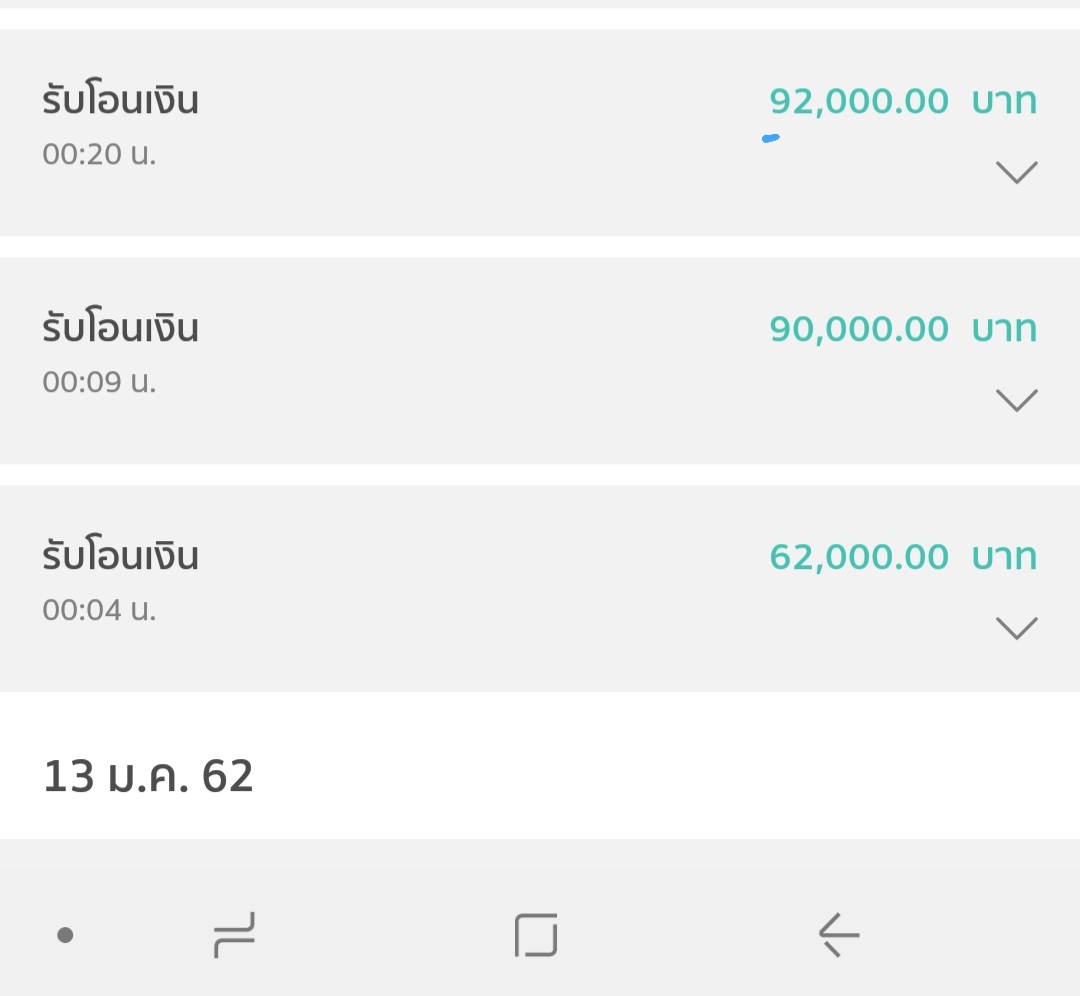Expand the 90,000.00 transfer details chevron
This screenshot has height=996, width=1080.
point(1017,400)
